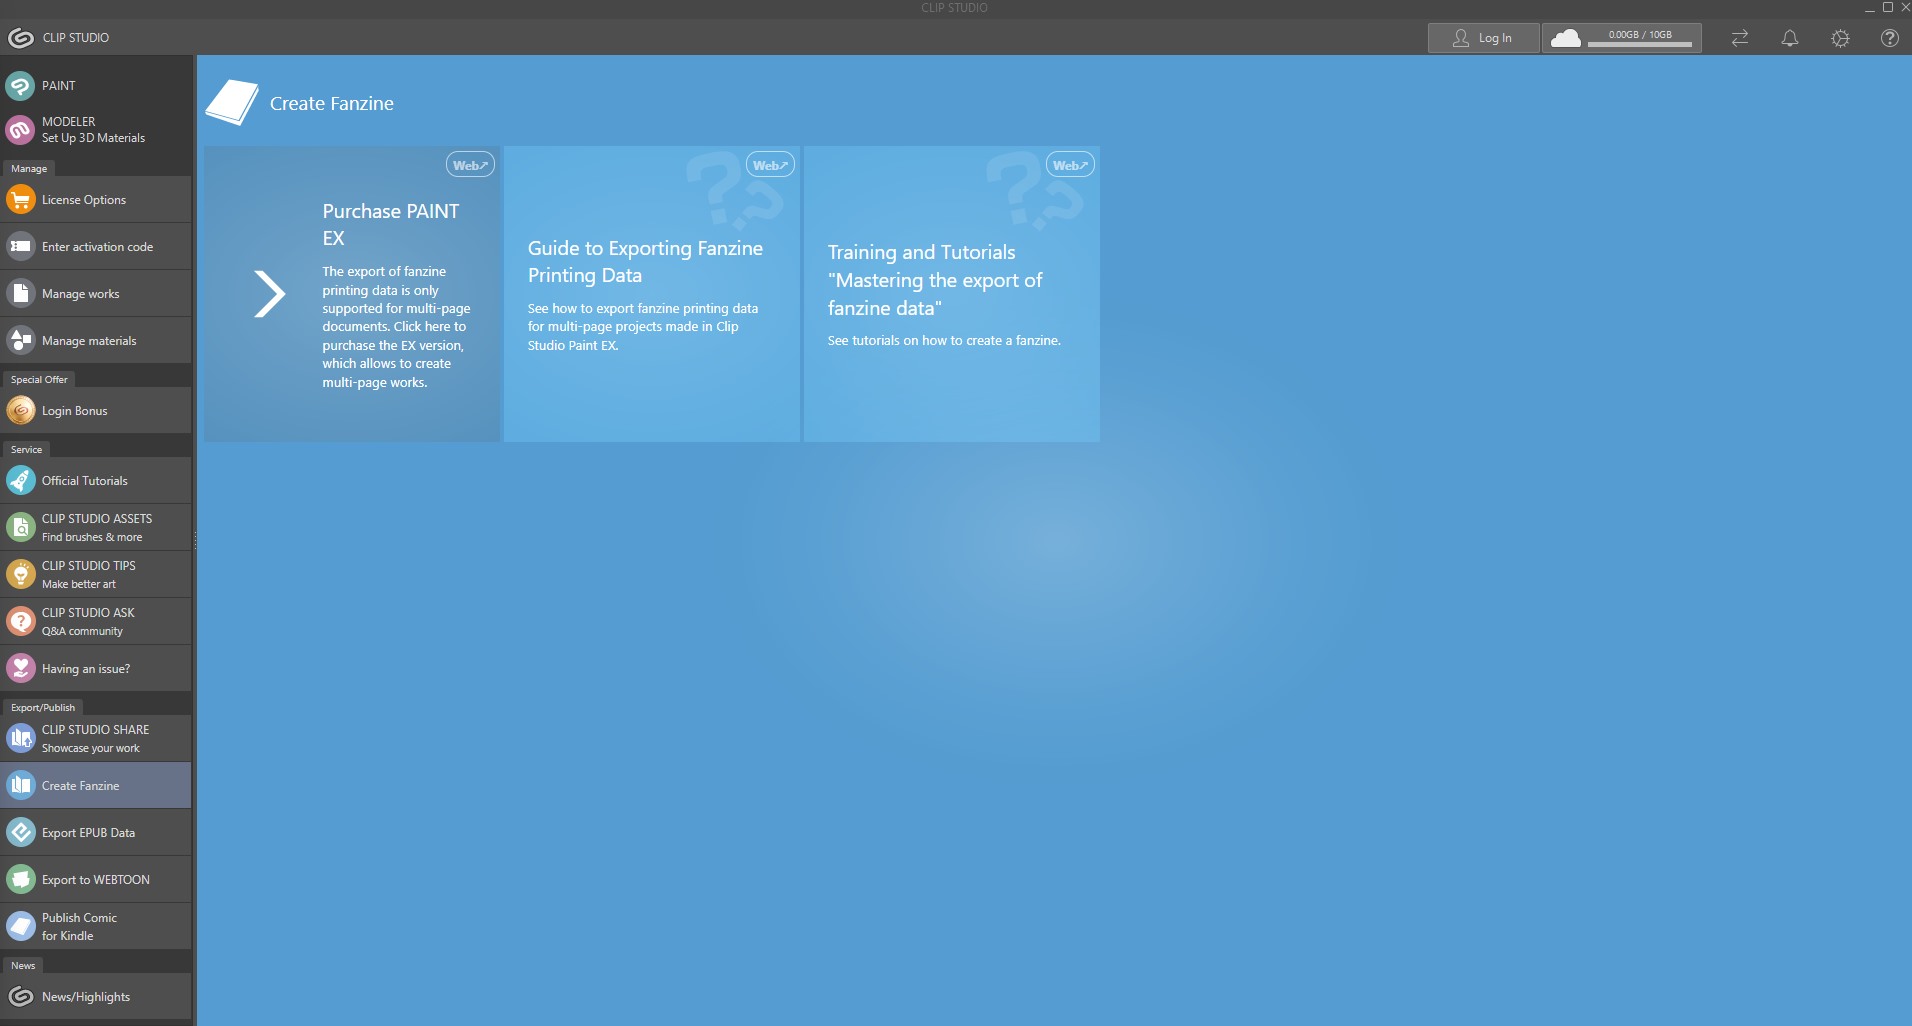Open Training and Tutorials fanzine card
The width and height of the screenshot is (1912, 1026).
pos(952,294)
